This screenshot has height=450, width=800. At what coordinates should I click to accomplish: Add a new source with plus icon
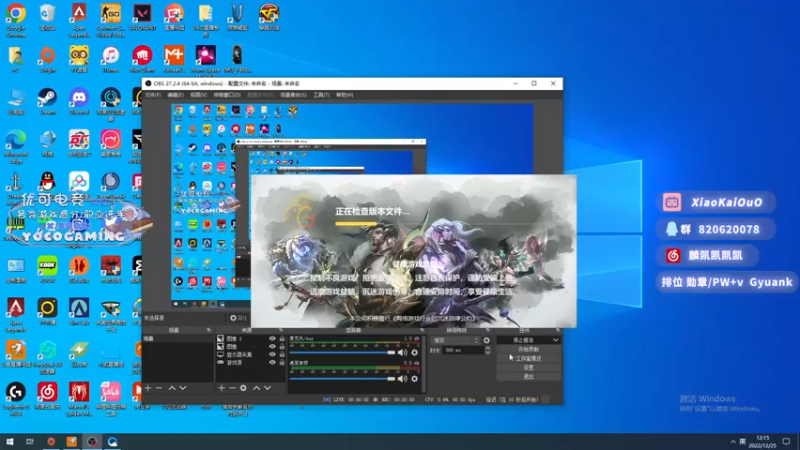coord(221,388)
